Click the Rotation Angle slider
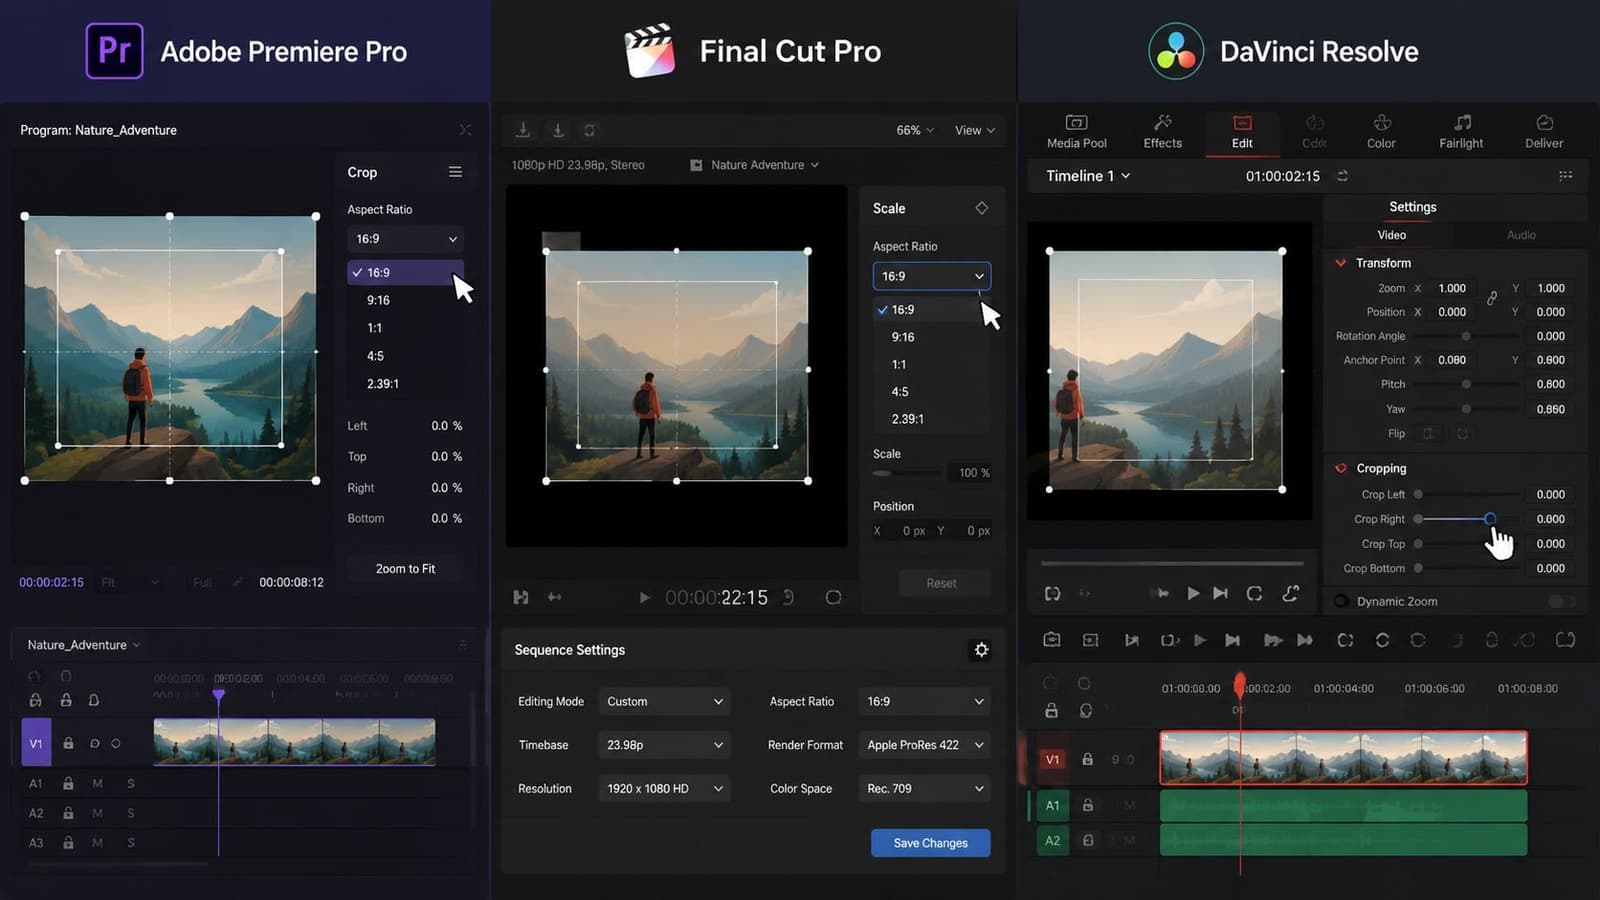The width and height of the screenshot is (1600, 900). (x=1466, y=336)
